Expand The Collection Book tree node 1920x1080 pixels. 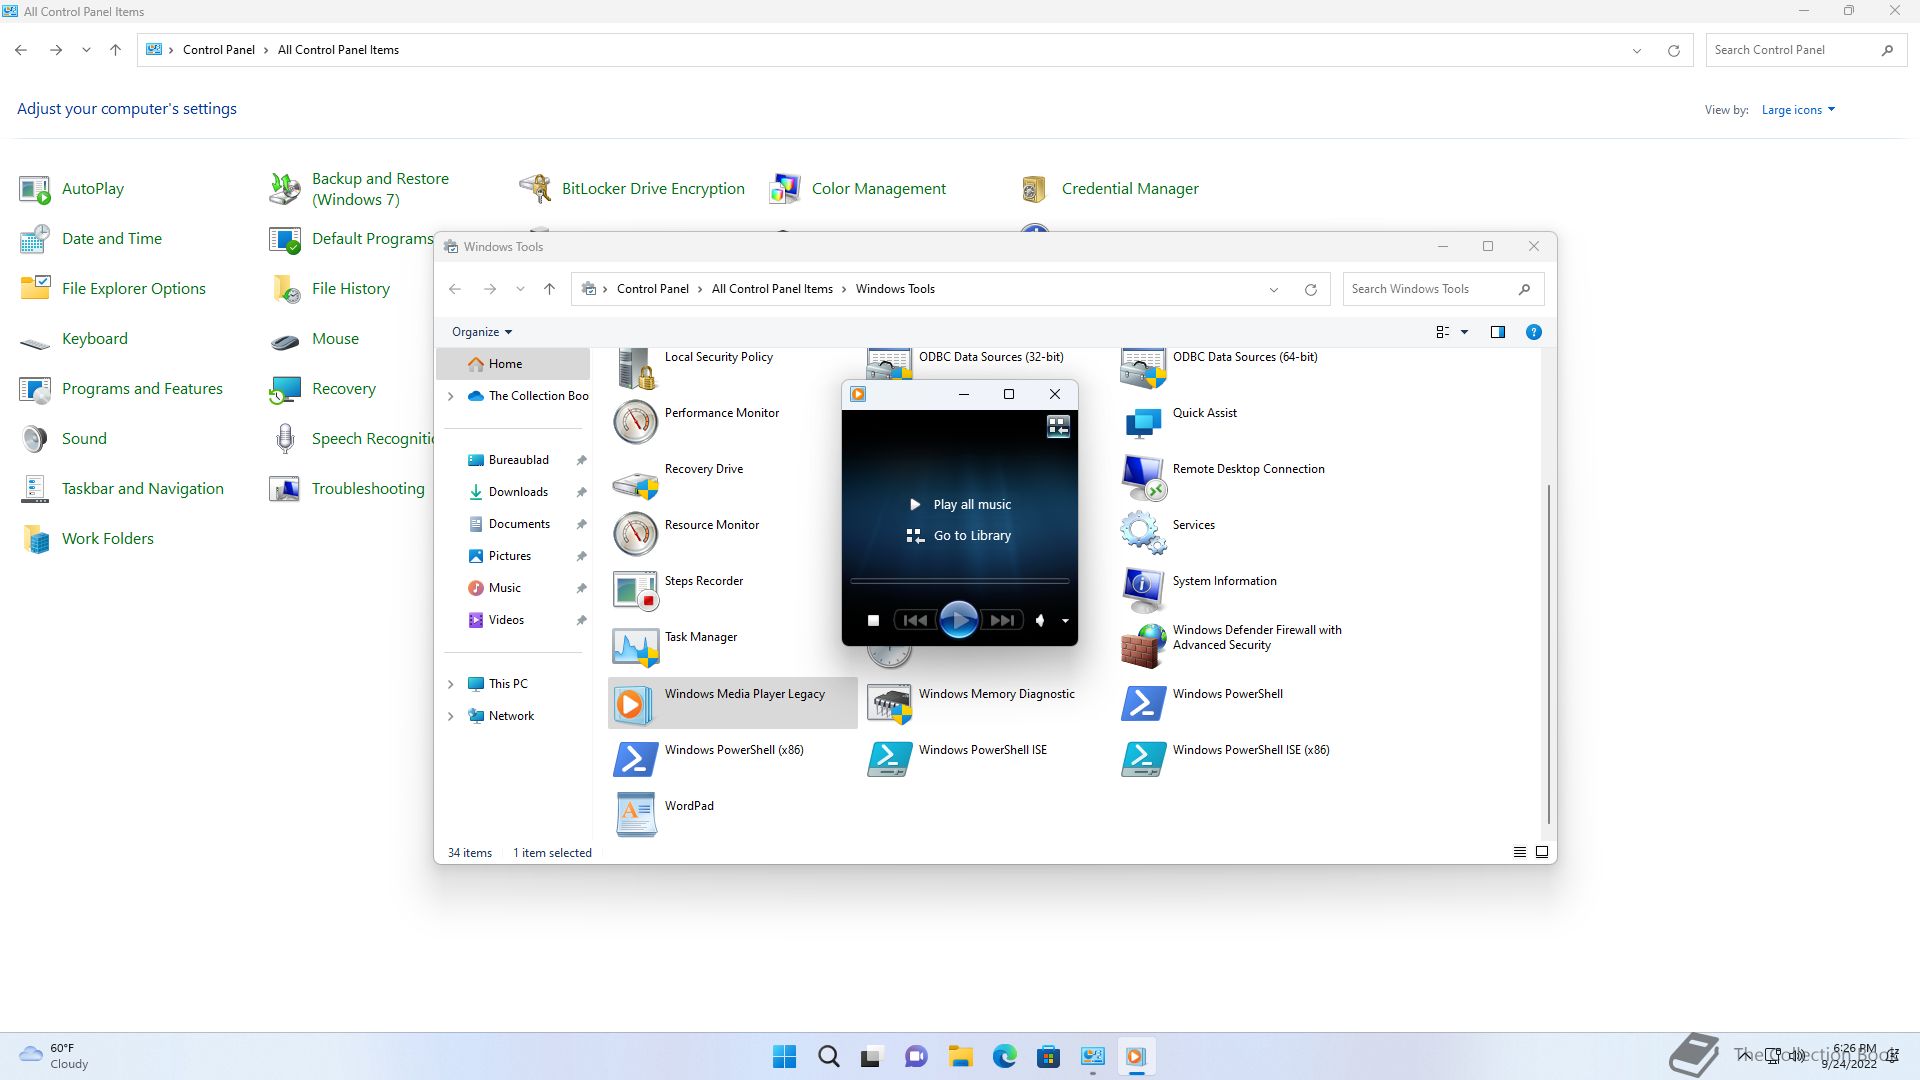pyautogui.click(x=450, y=396)
